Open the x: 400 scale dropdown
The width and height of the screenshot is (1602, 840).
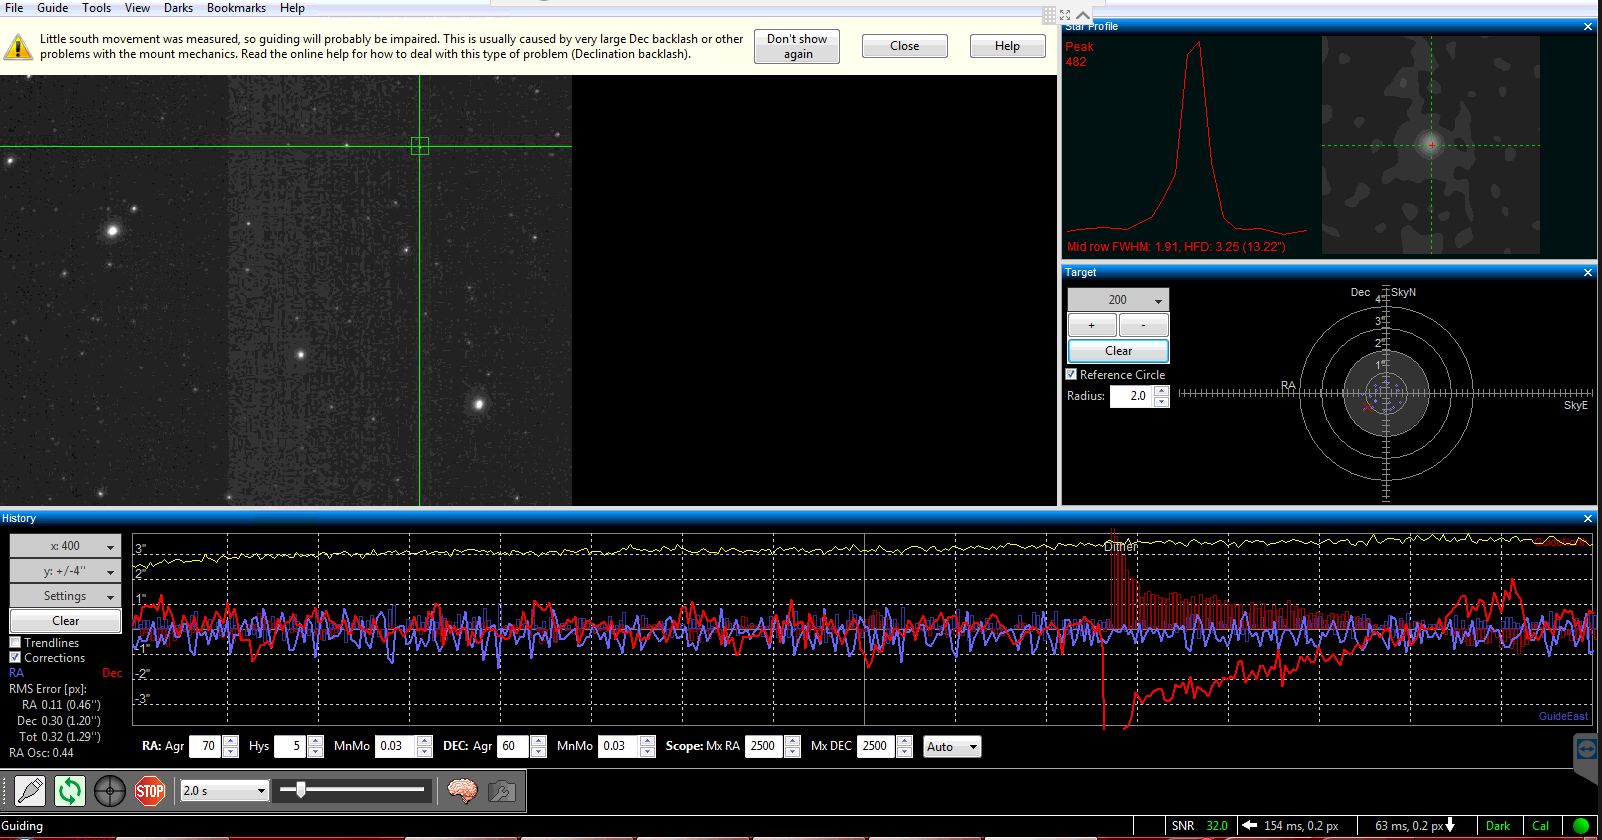point(65,546)
